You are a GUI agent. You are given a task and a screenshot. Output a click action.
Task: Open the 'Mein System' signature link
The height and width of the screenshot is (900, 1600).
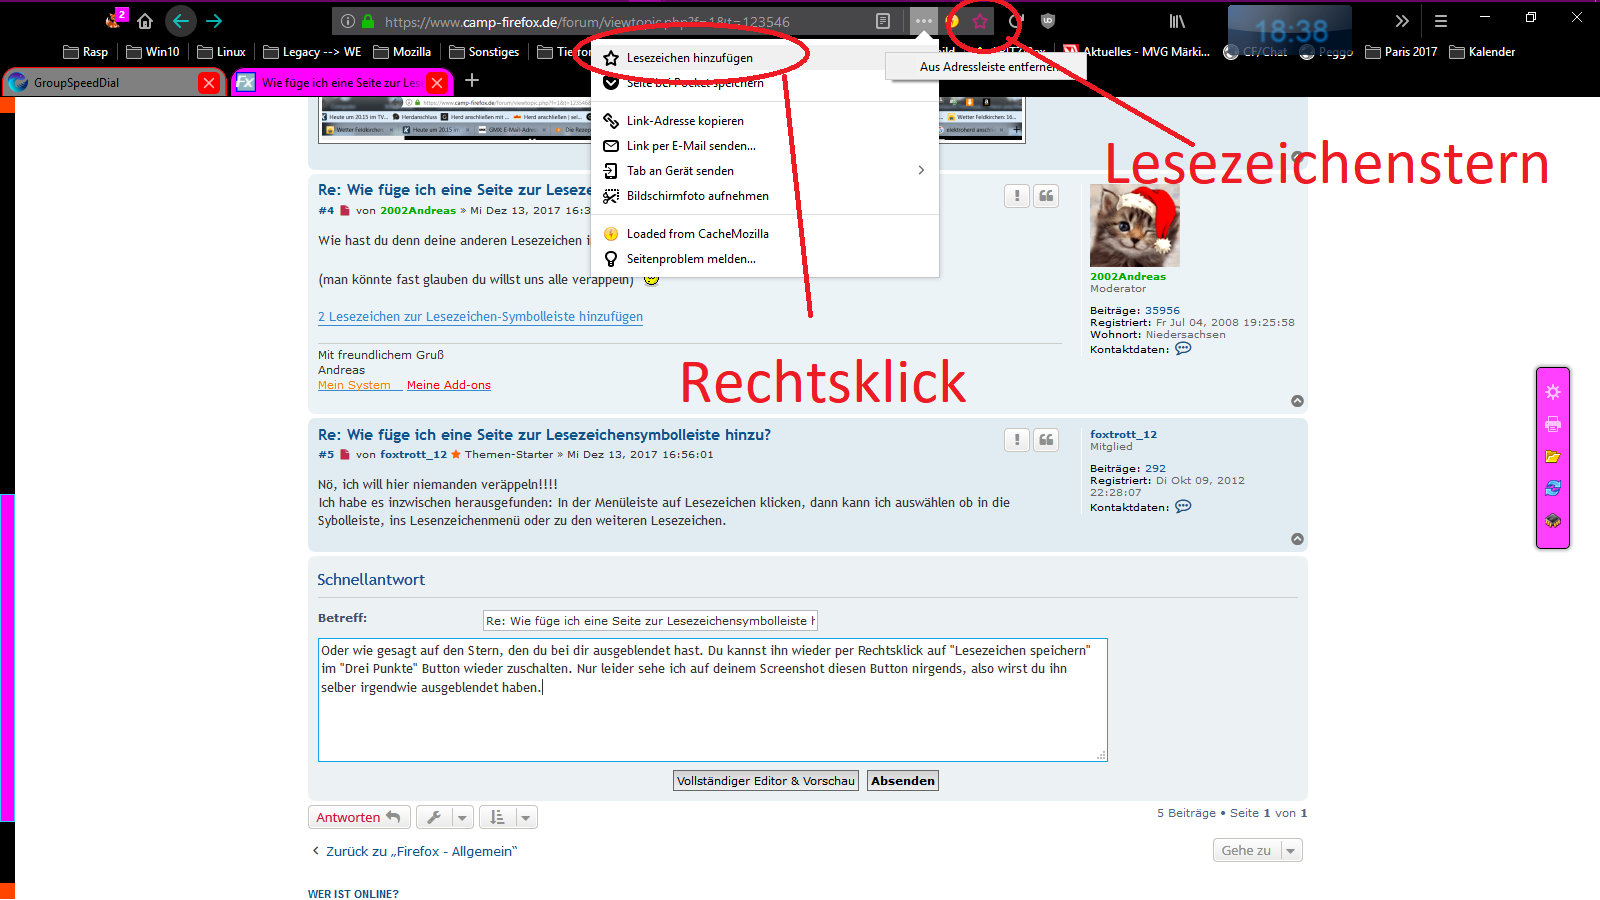coord(354,385)
